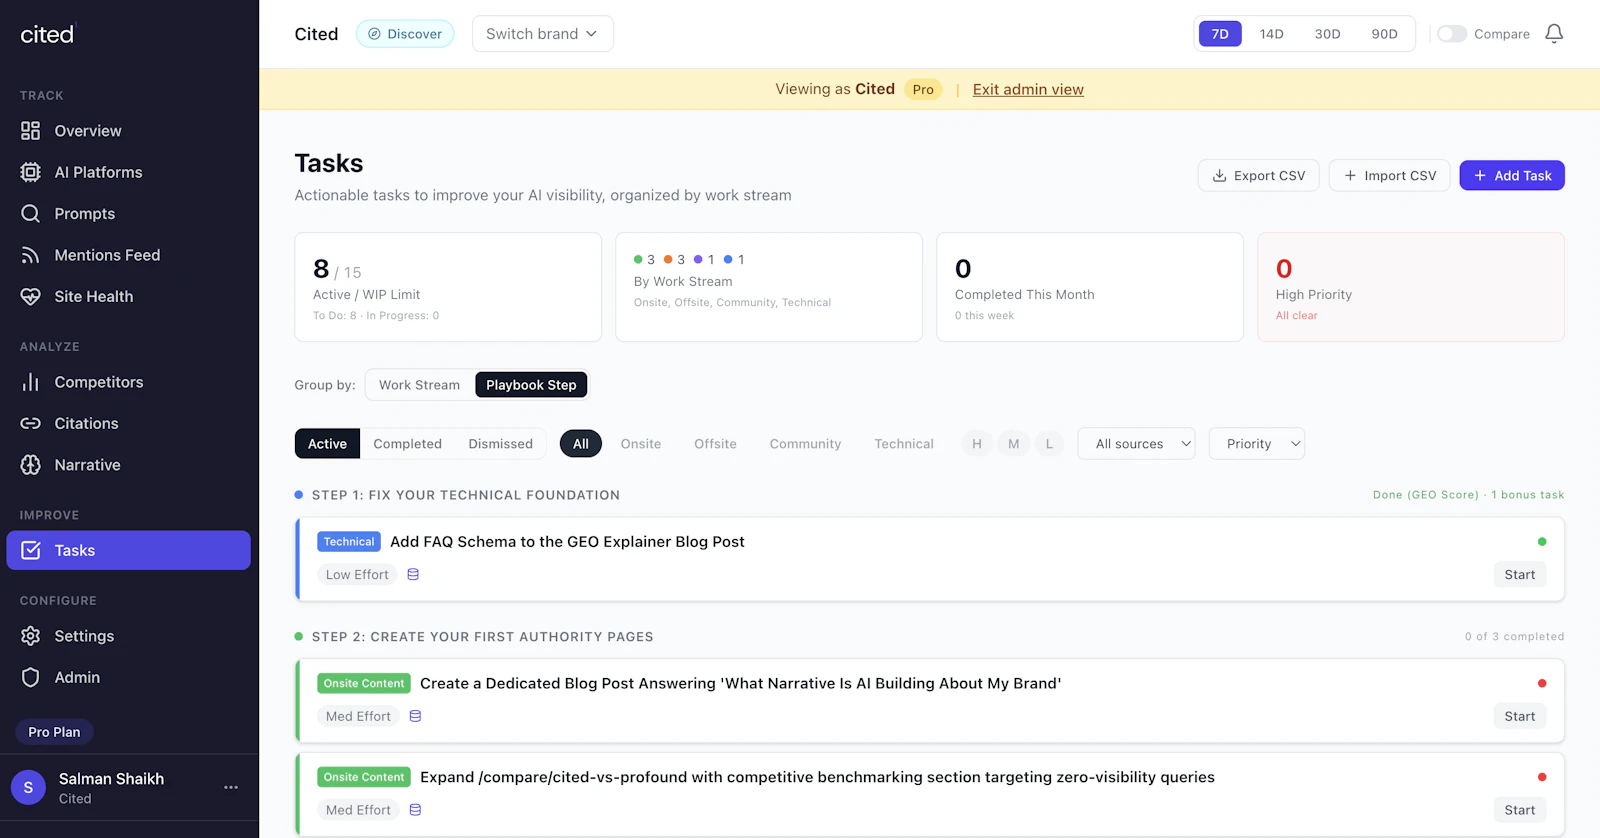The height and width of the screenshot is (838, 1600).
Task: Start the cited-vs-profound expand task
Action: click(1520, 810)
